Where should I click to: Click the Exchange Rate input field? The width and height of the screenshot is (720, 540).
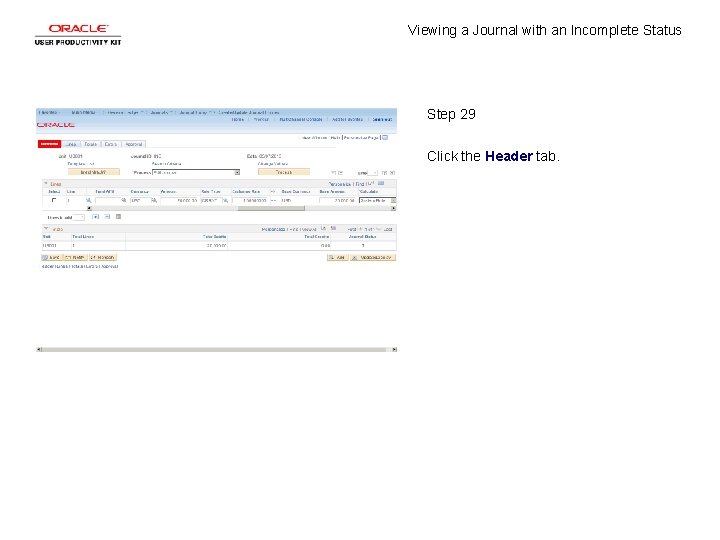click(250, 201)
